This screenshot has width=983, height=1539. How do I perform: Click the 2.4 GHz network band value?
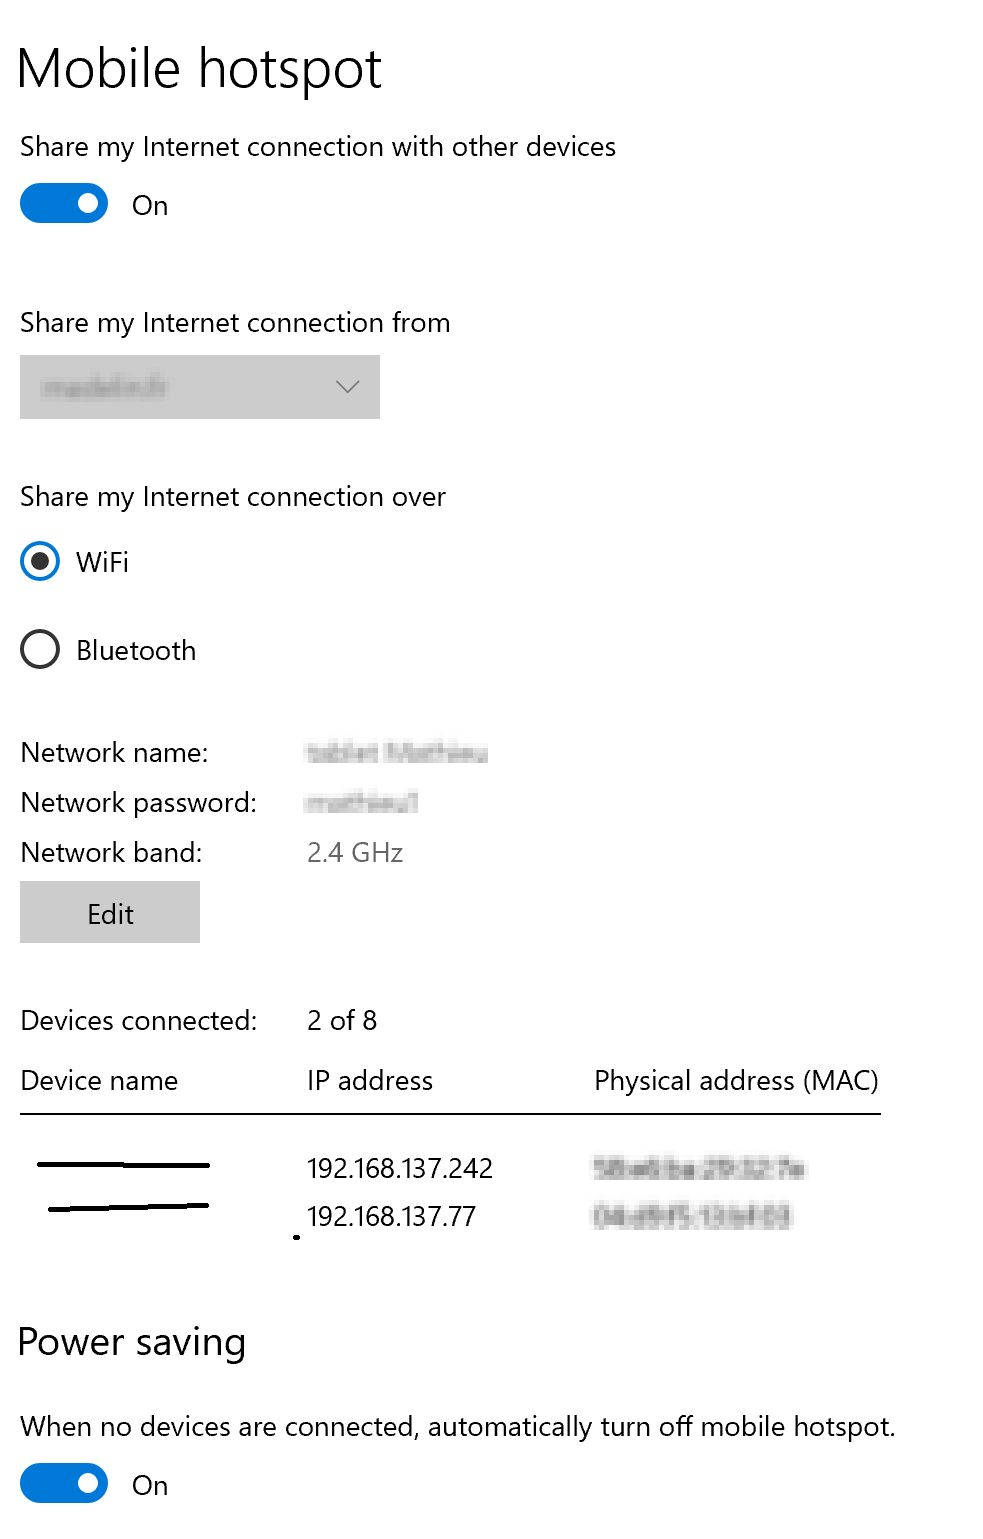[355, 852]
